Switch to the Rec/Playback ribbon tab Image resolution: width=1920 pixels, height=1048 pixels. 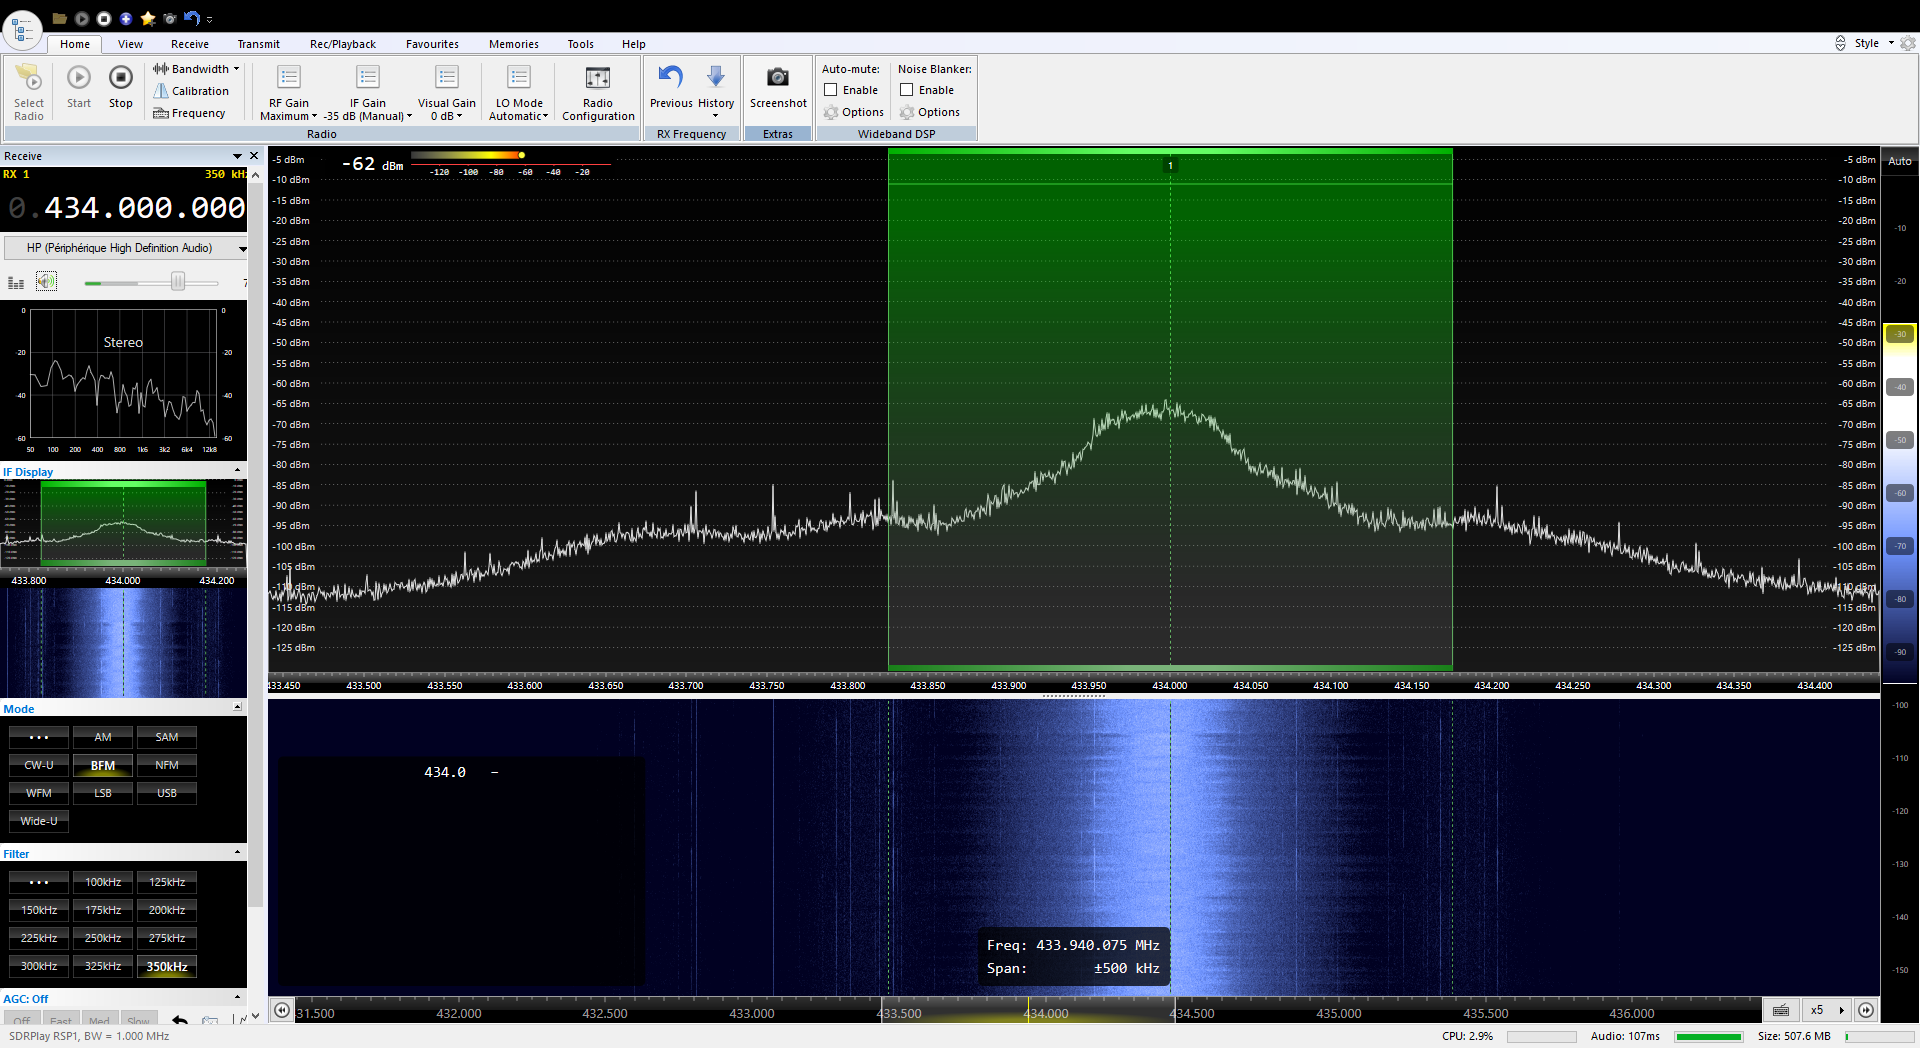coord(342,44)
